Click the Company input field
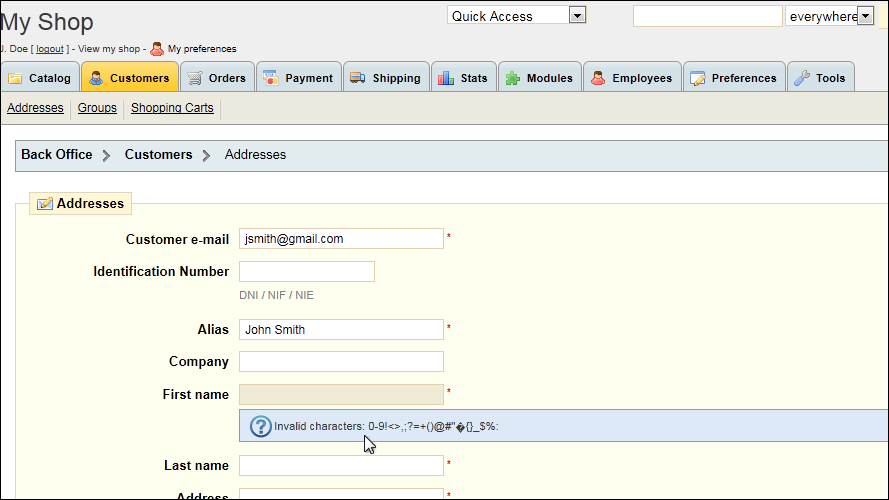Screen dimensions: 889x500 341,362
